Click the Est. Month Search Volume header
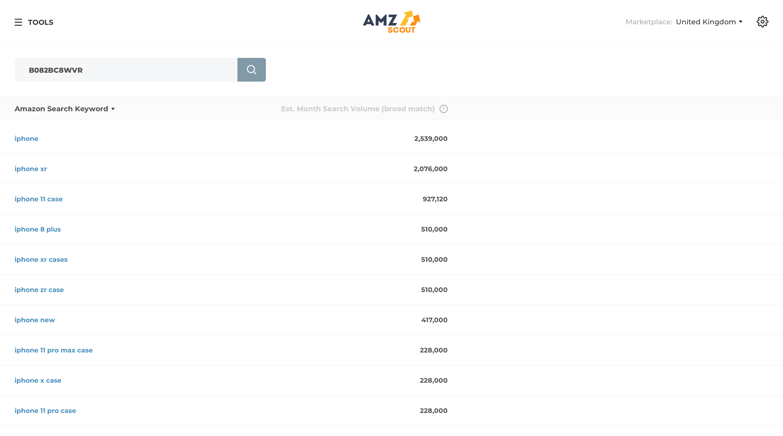This screenshot has height=436, width=783. click(x=358, y=108)
